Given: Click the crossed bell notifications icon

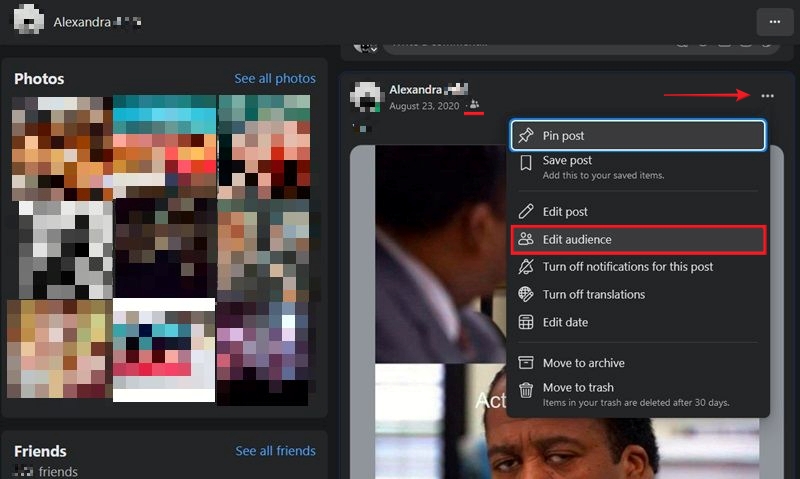Looking at the screenshot, I should 526,267.
